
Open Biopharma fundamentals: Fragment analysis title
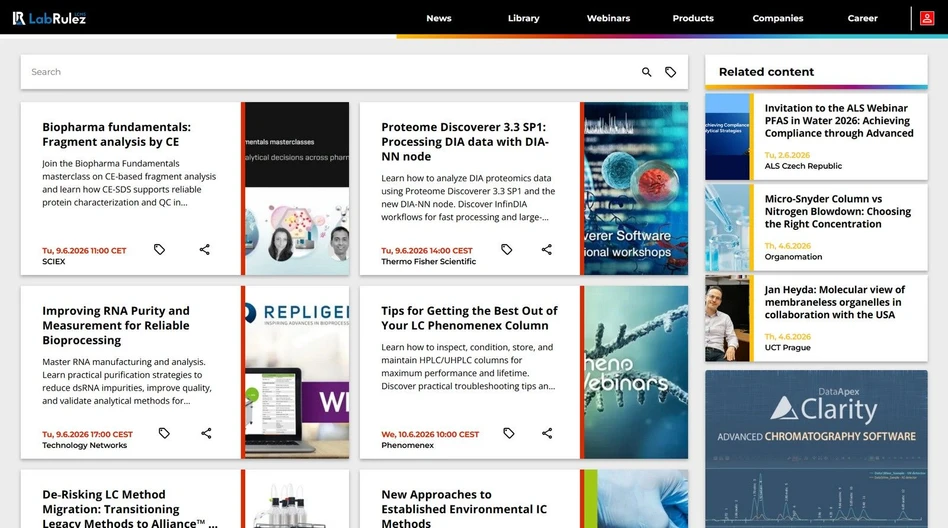(x=116, y=134)
